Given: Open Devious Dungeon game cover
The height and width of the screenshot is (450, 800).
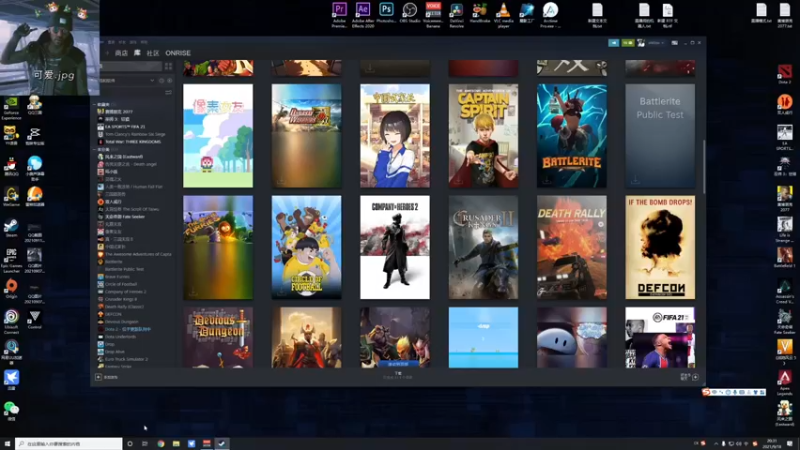Looking at the screenshot, I should tap(218, 337).
